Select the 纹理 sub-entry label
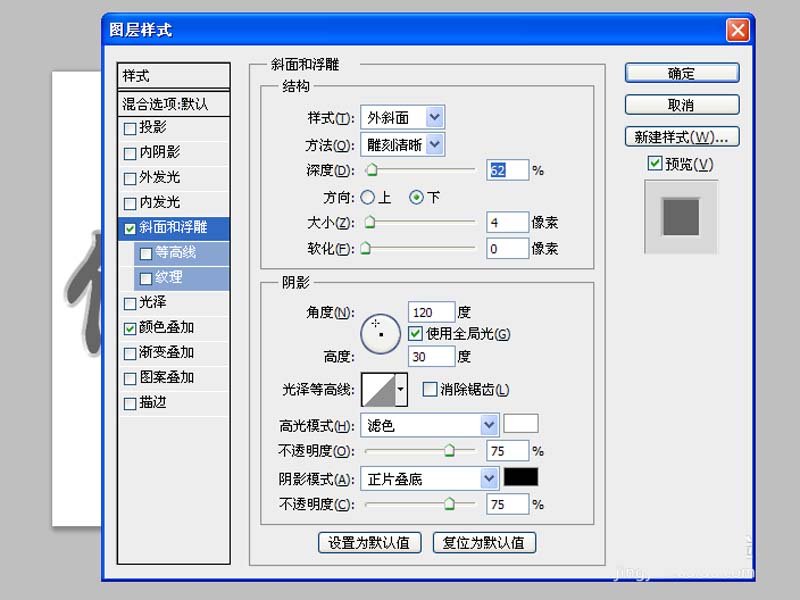Image resolution: width=800 pixels, height=600 pixels. (169, 277)
